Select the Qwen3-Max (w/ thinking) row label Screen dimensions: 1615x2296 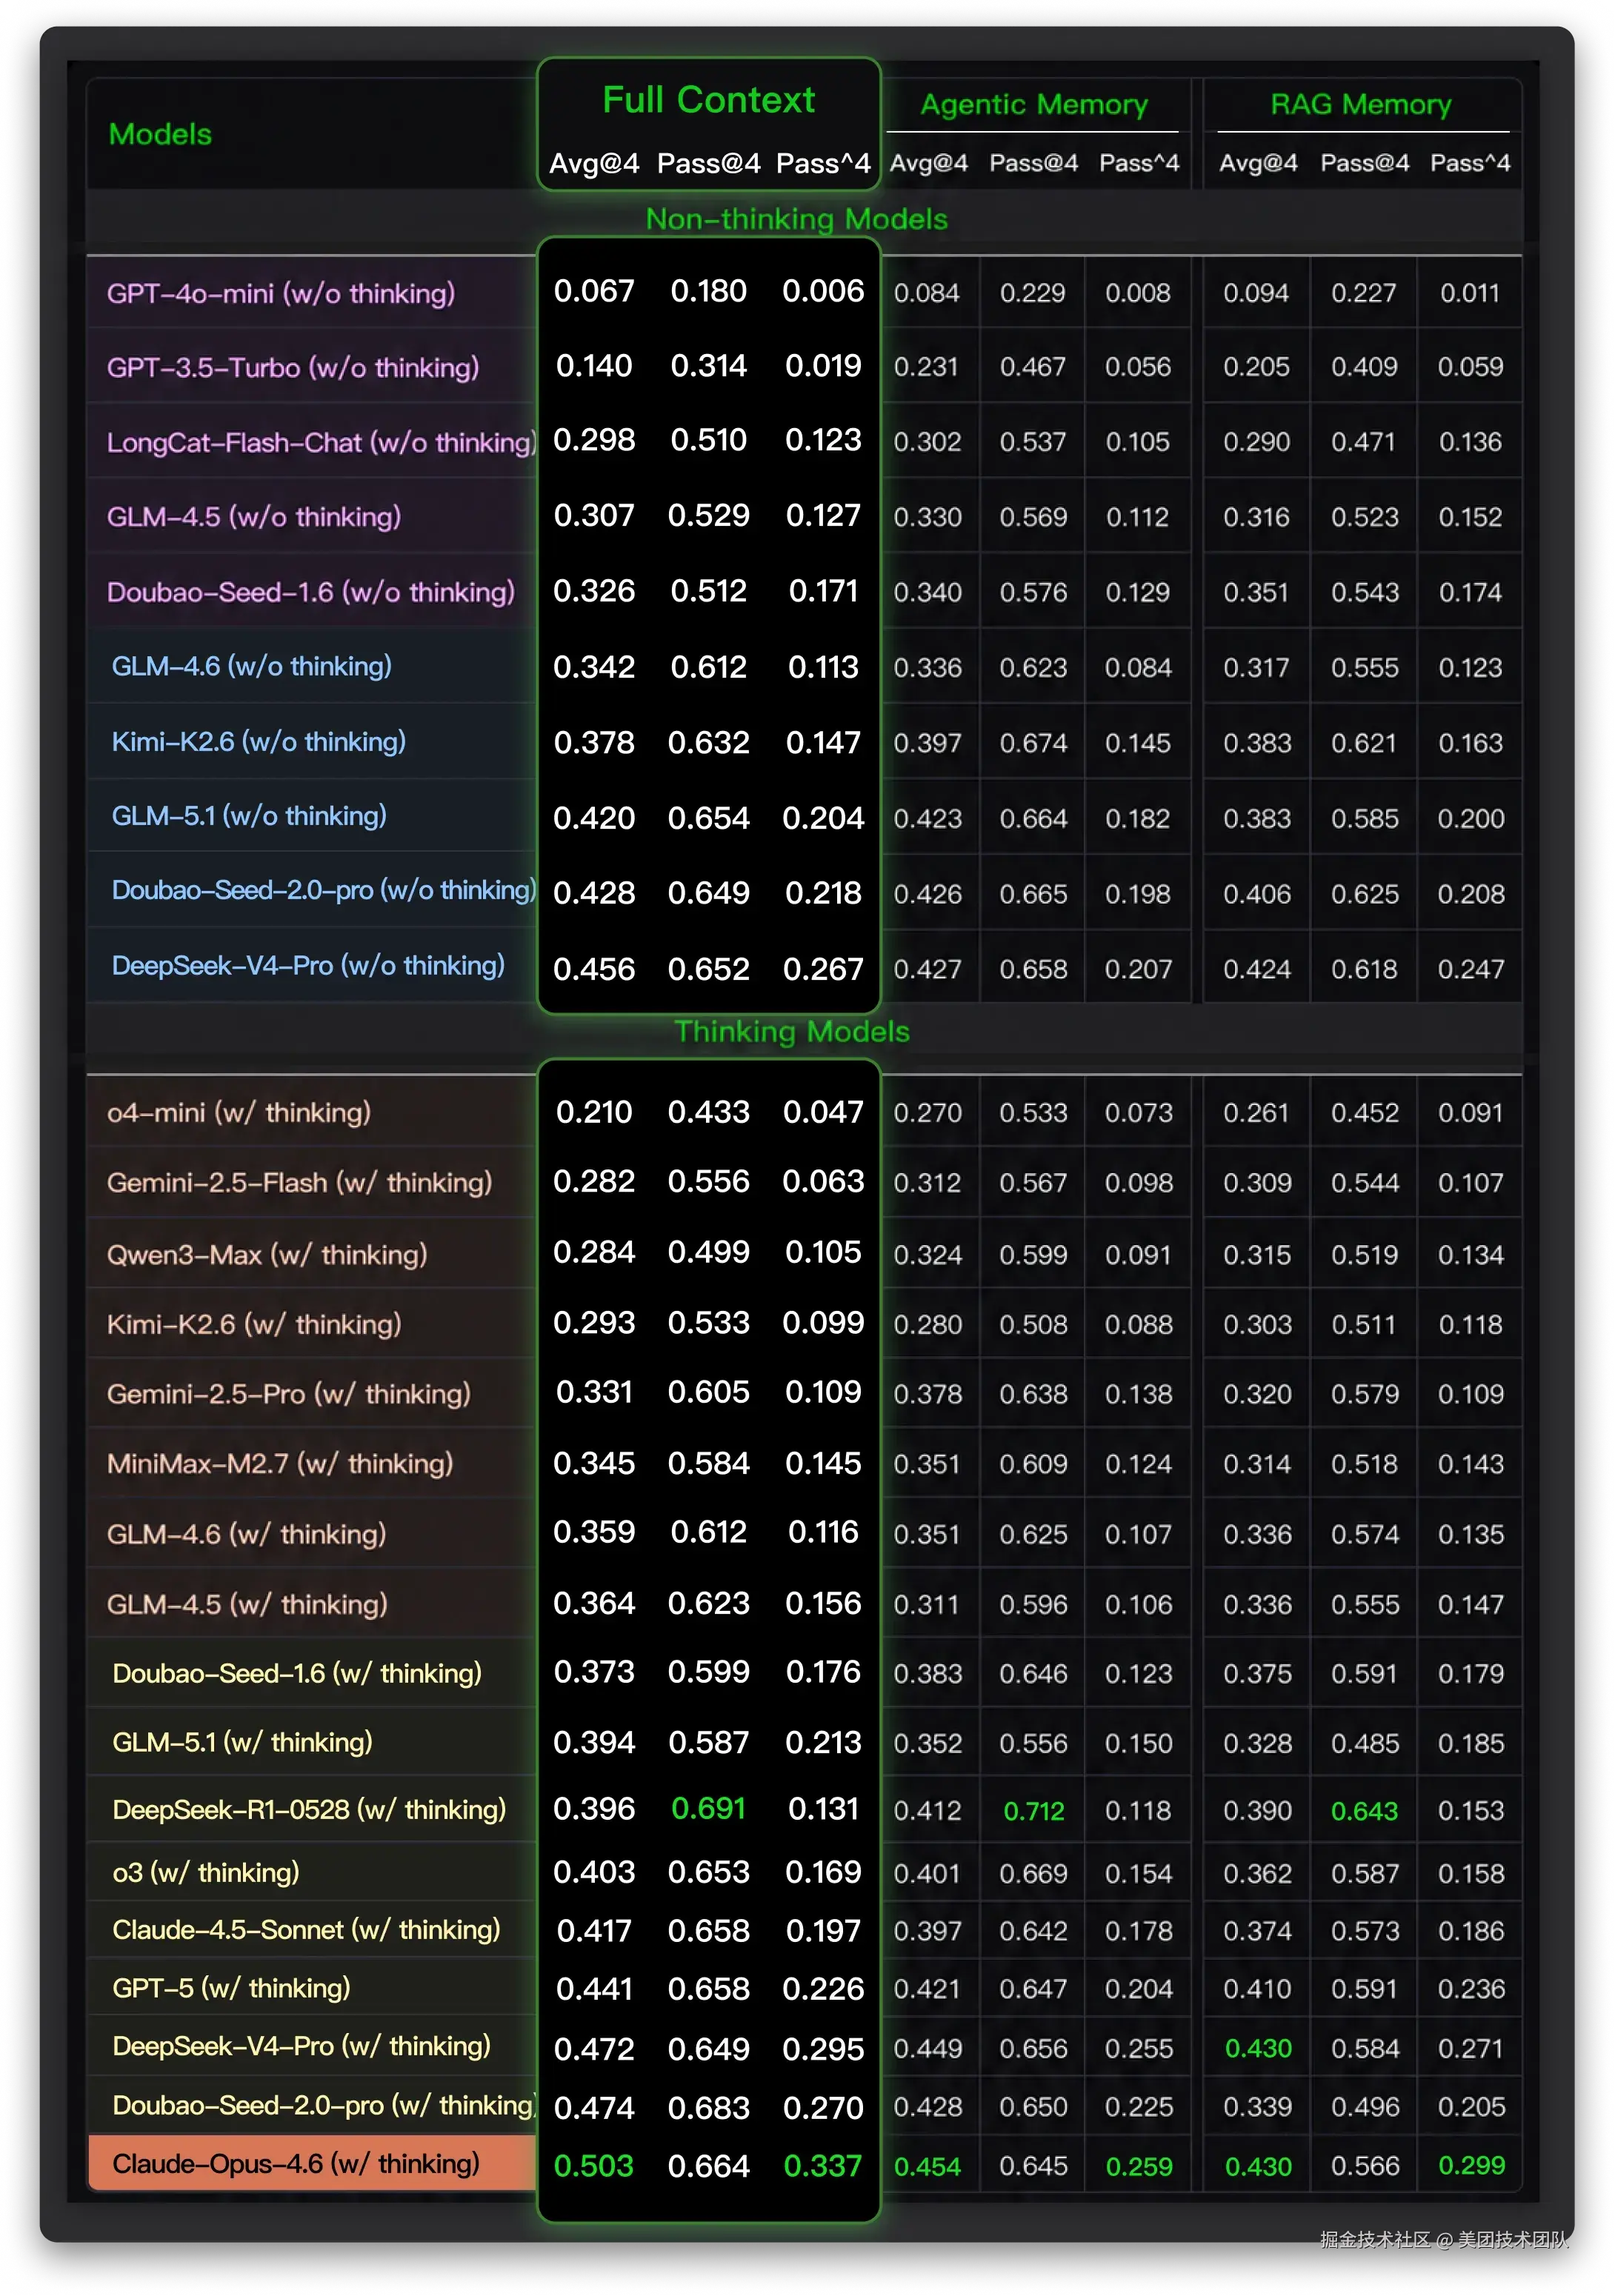[267, 1254]
